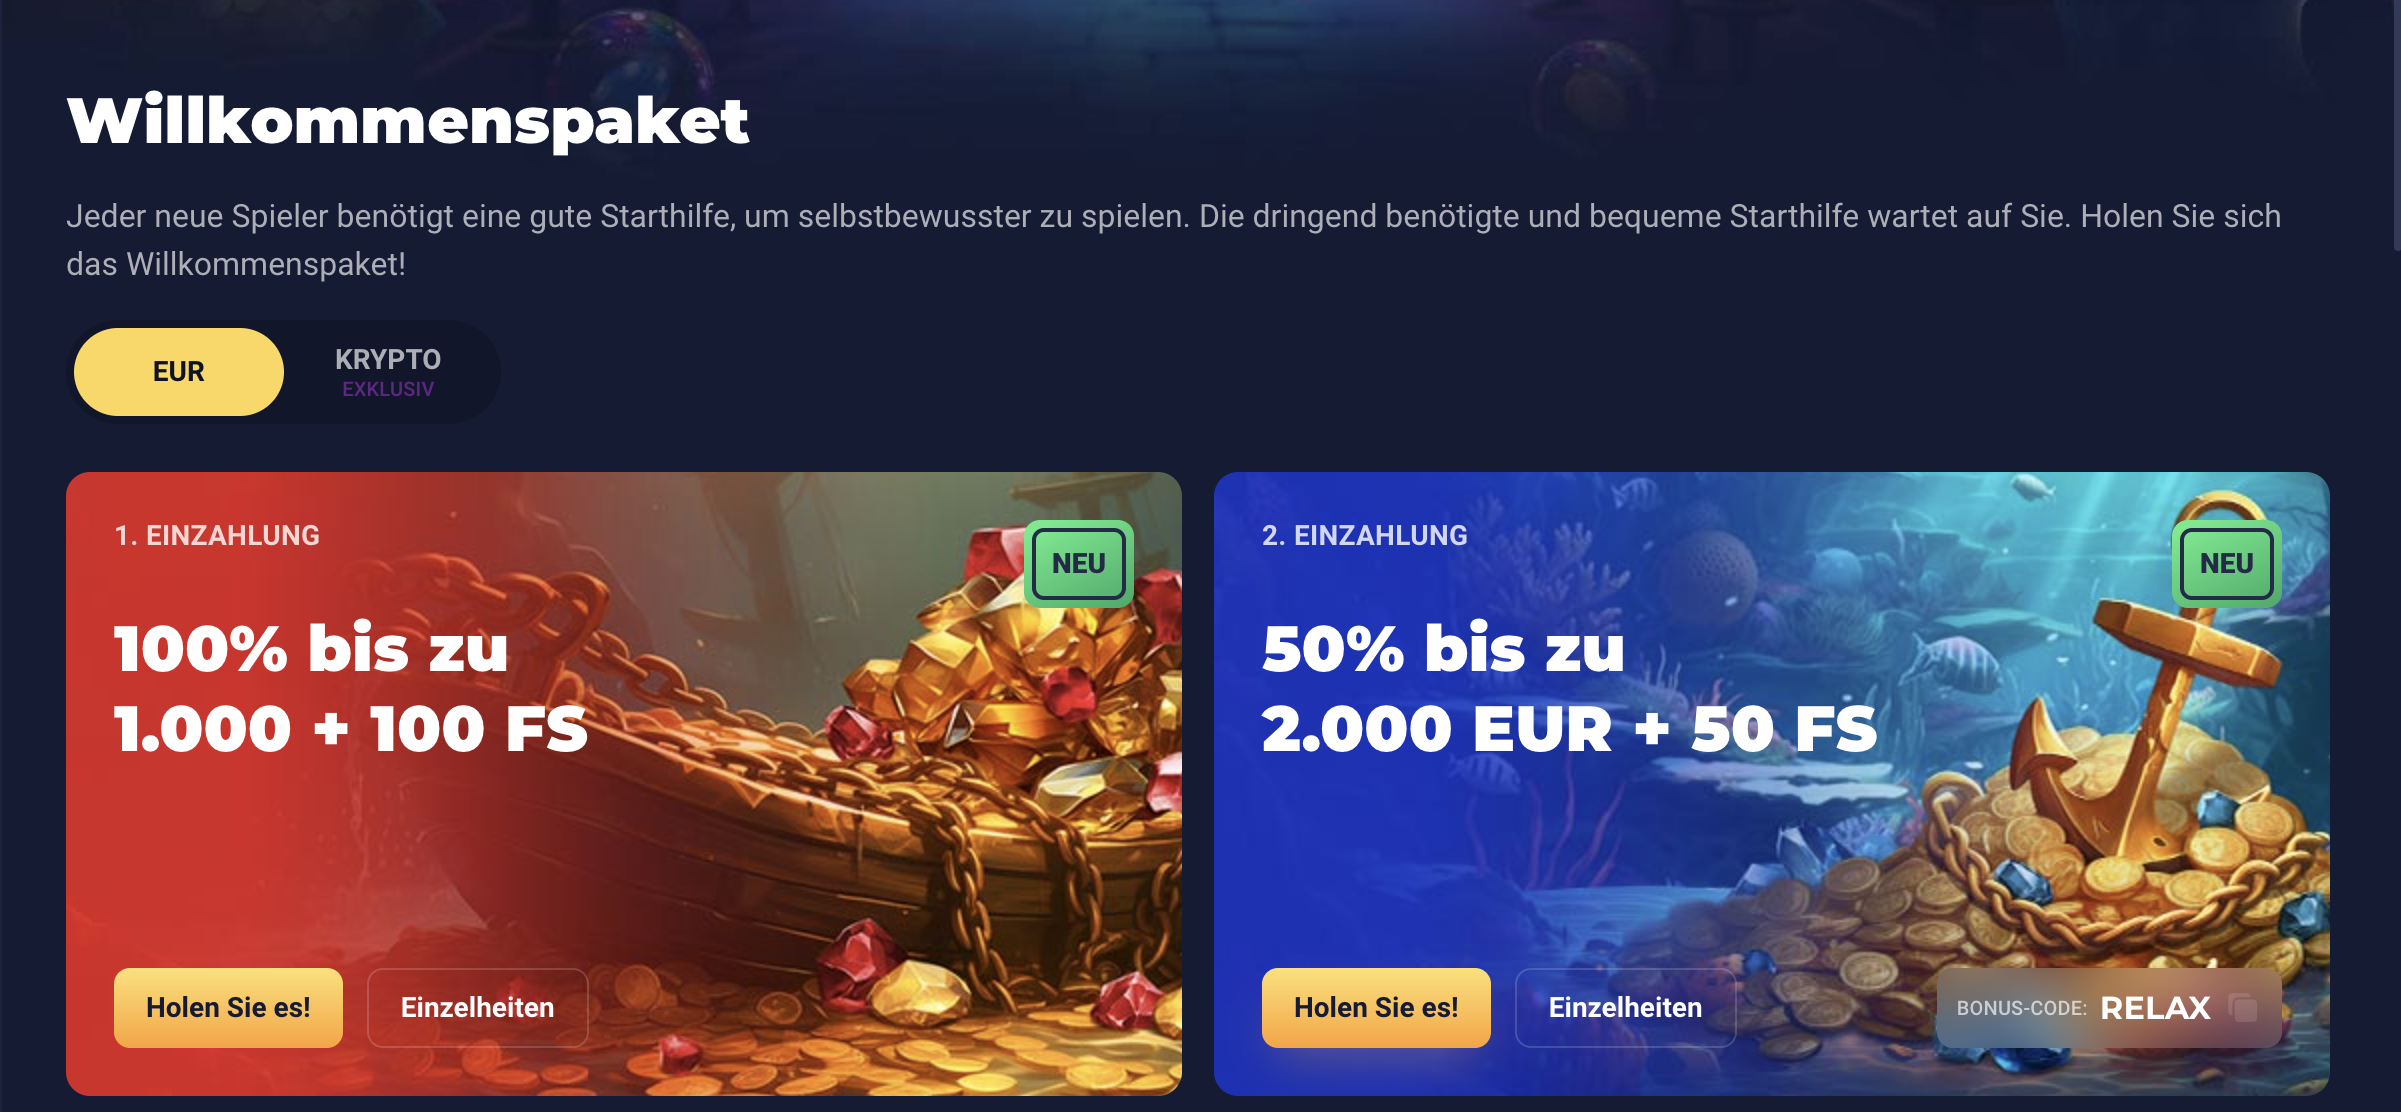
Task: Click the 2. EINZAHLUNG label
Action: 1365,536
